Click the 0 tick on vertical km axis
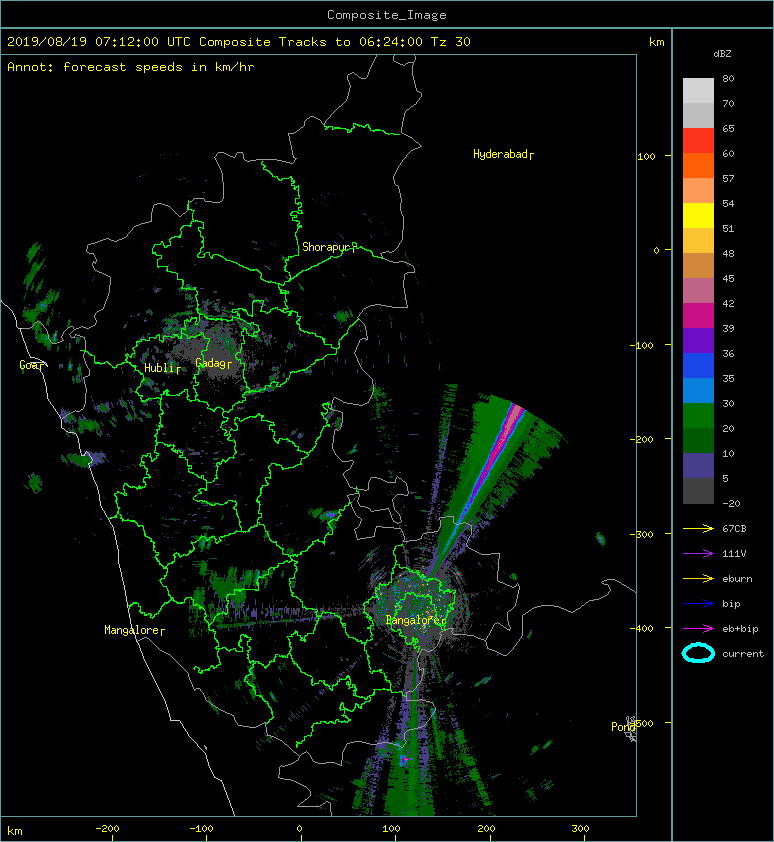Screen dimensions: 774x842 click(x=656, y=250)
